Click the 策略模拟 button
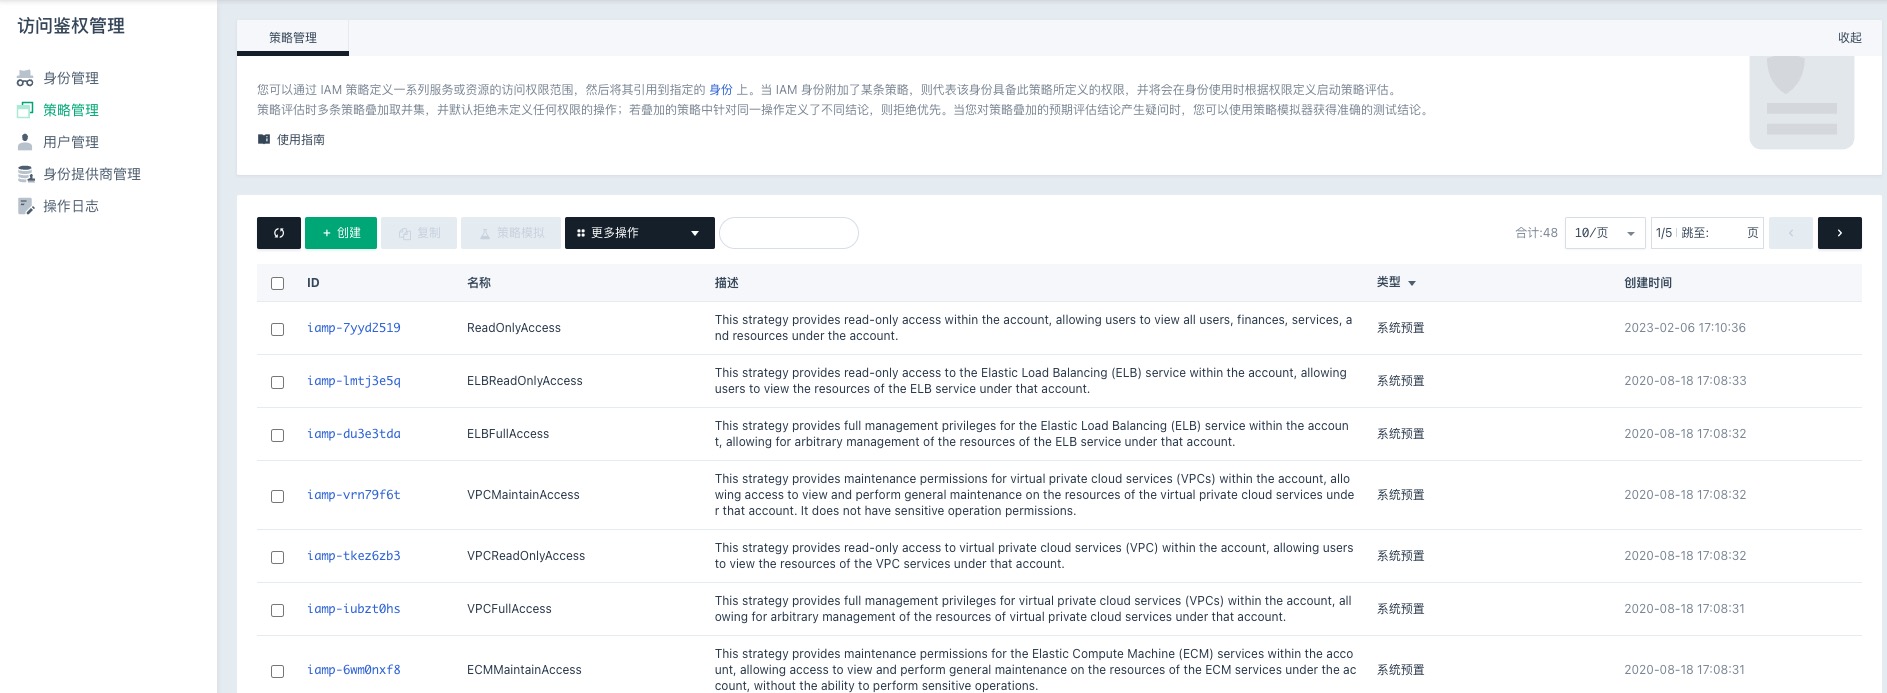 pyautogui.click(x=511, y=233)
